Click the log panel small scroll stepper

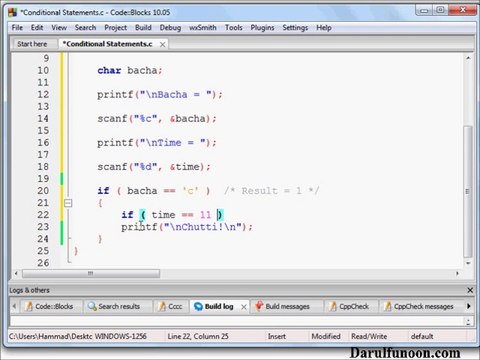pos(468,322)
